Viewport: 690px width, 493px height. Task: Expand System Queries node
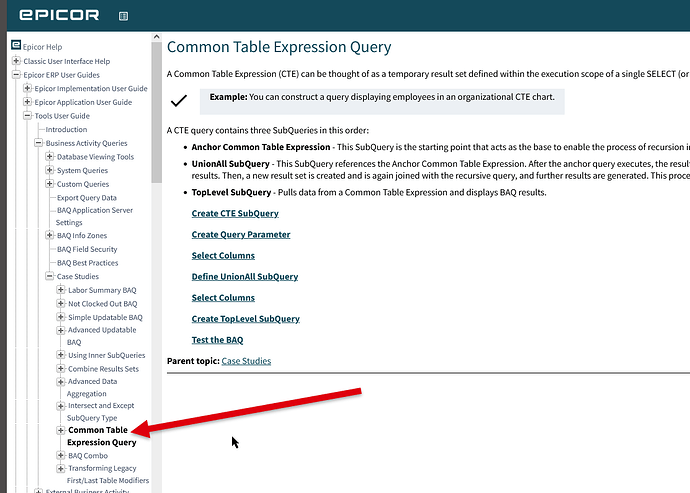(x=50, y=170)
